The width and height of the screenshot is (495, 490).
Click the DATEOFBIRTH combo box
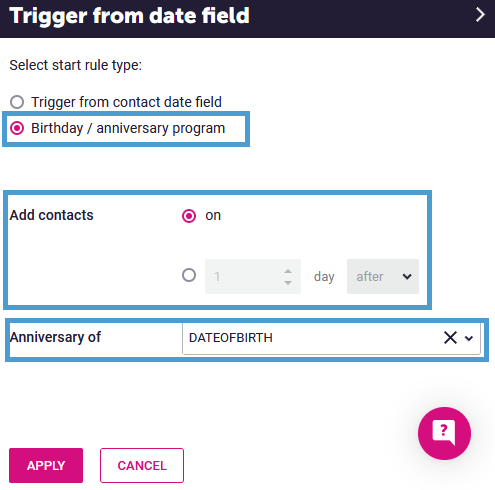pos(331,338)
